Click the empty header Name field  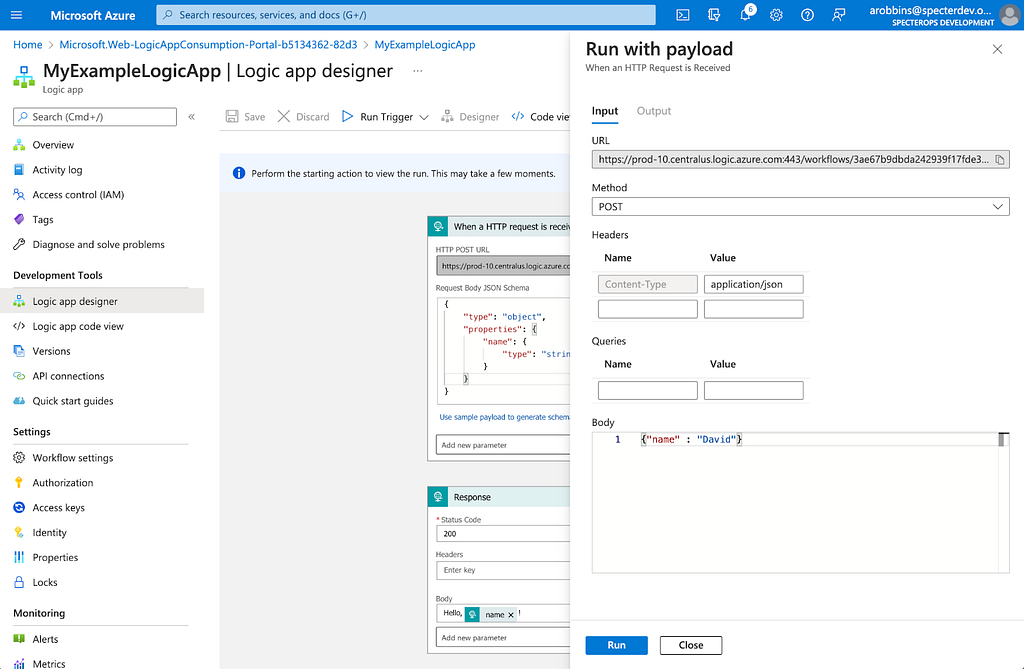tap(648, 309)
